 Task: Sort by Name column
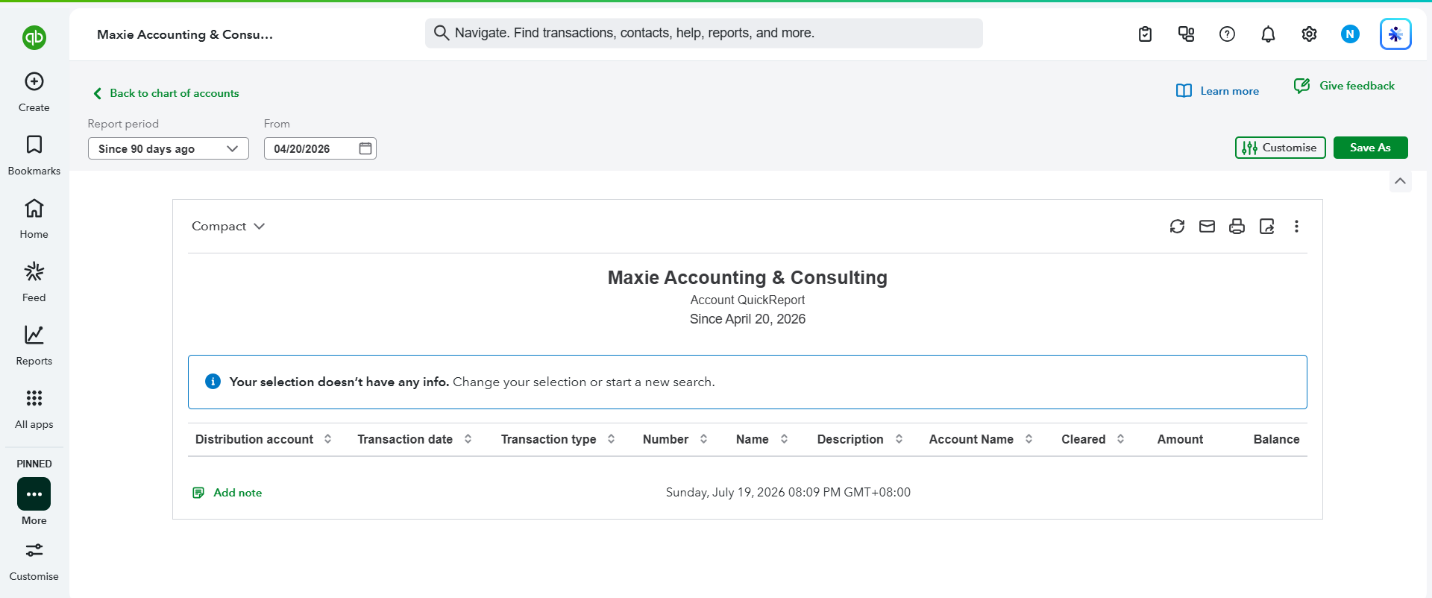[784, 439]
